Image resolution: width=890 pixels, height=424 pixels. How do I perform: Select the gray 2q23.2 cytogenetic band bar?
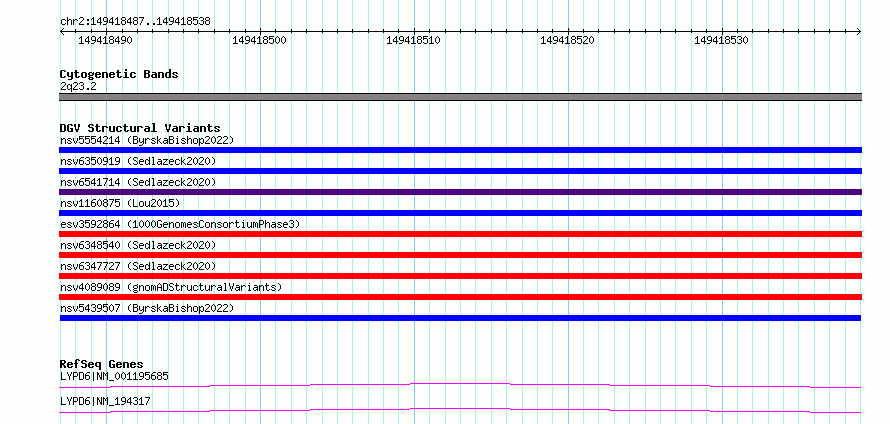pos(460,97)
